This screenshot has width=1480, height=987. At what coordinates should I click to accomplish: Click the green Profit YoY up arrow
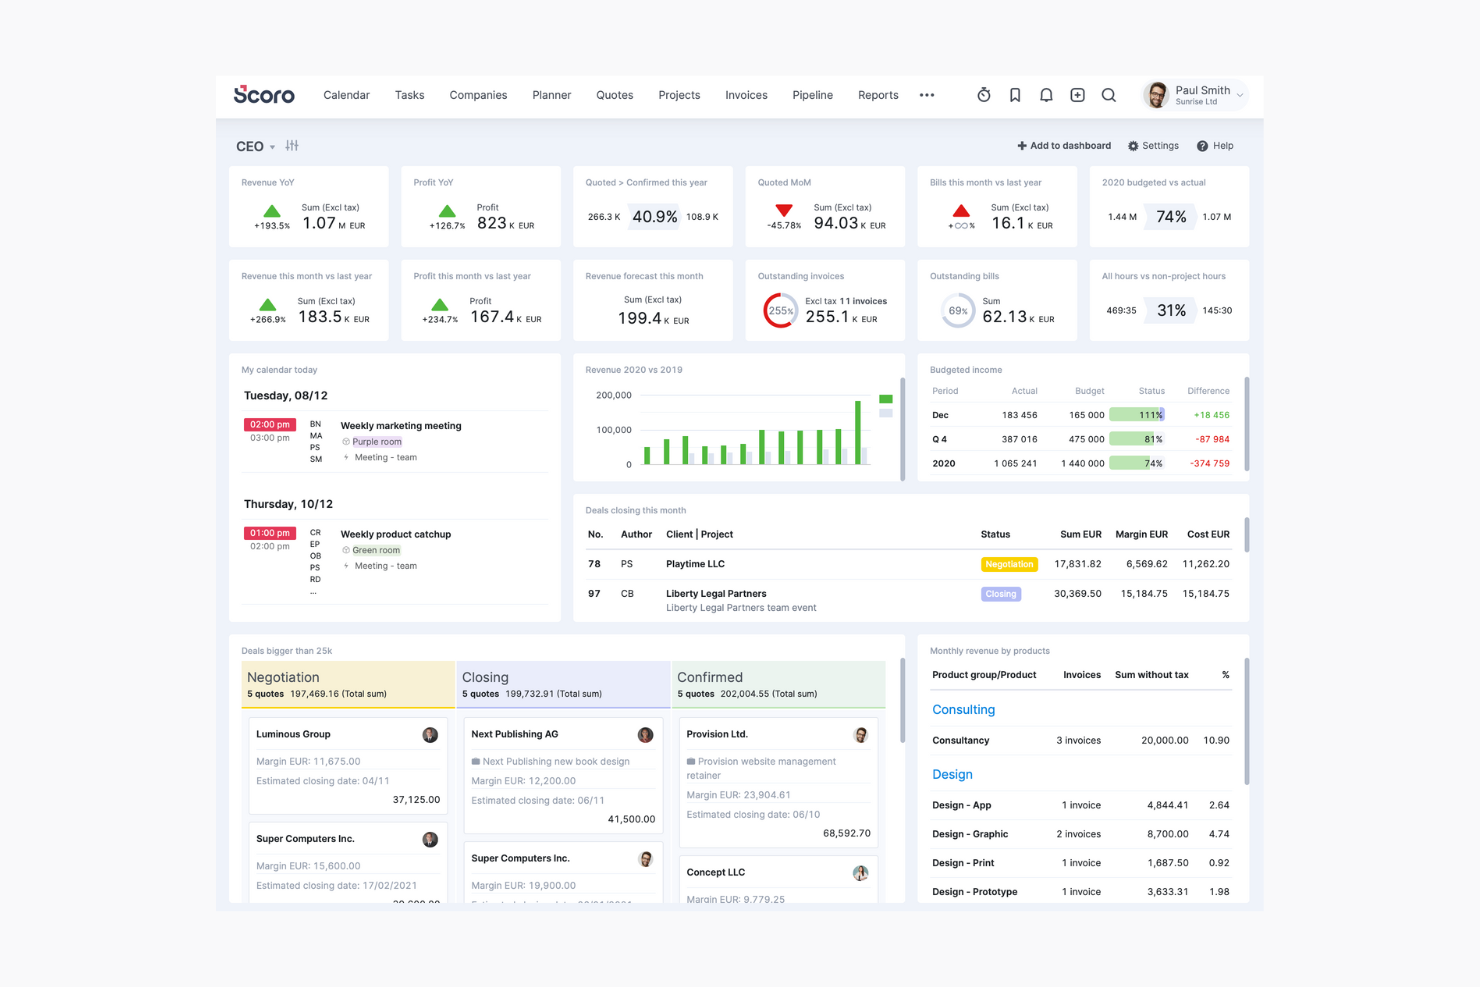447,211
